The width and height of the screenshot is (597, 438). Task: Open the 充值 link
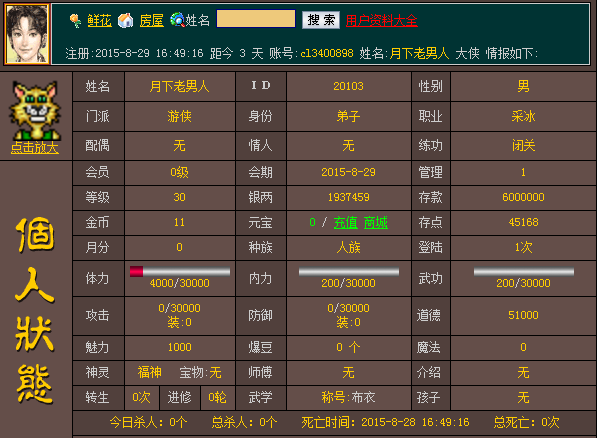click(x=346, y=222)
